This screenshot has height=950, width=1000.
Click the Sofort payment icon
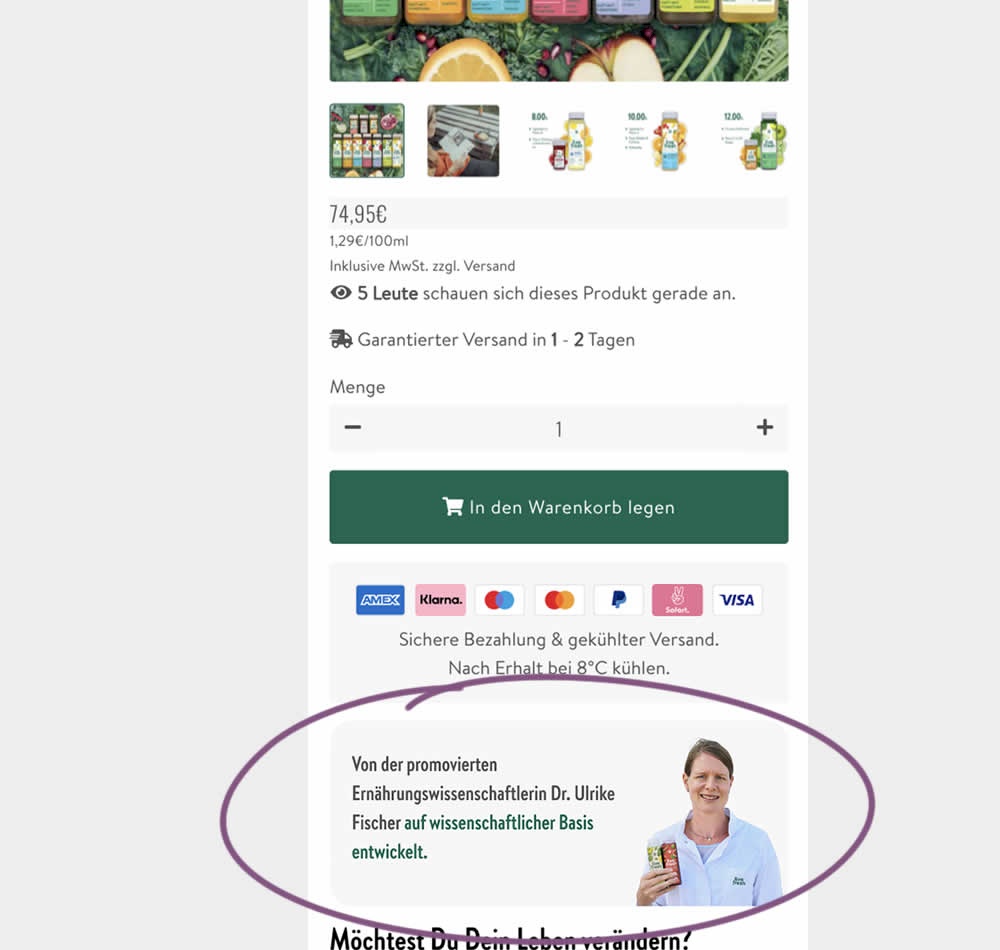coord(677,600)
